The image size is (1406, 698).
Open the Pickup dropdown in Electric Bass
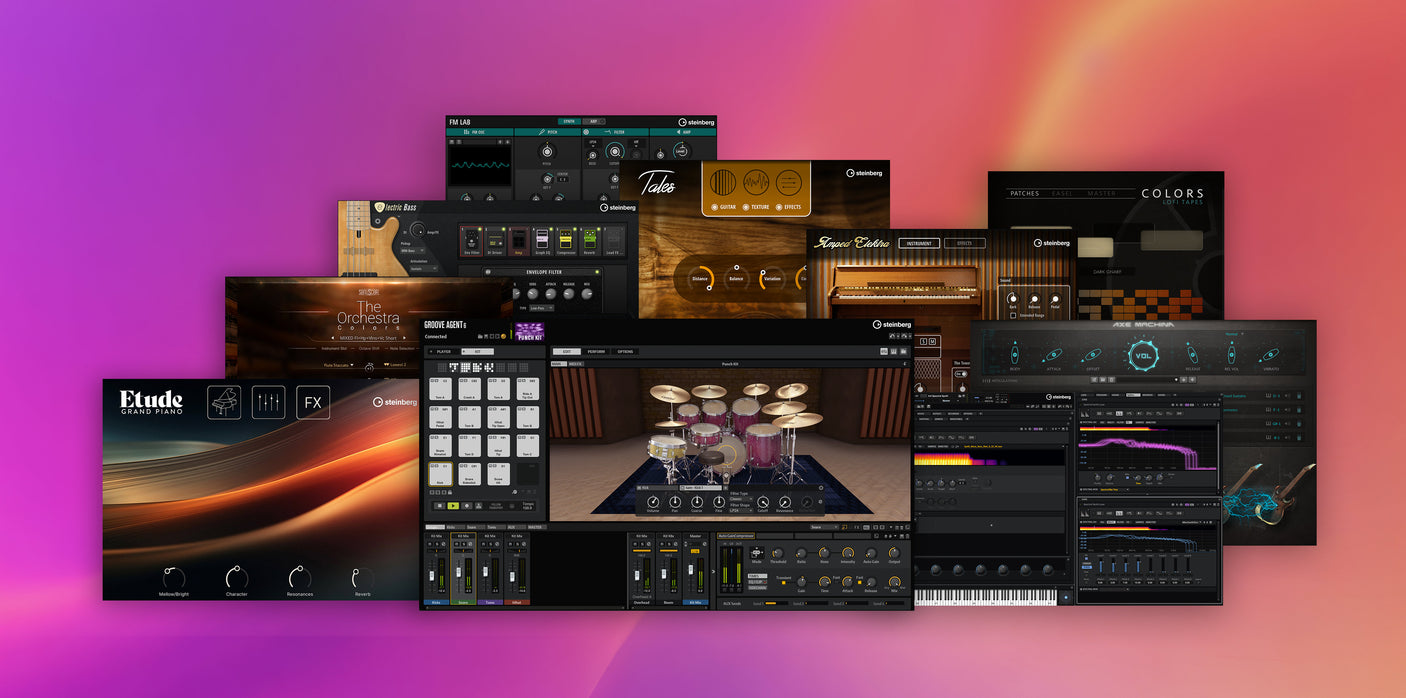412,251
